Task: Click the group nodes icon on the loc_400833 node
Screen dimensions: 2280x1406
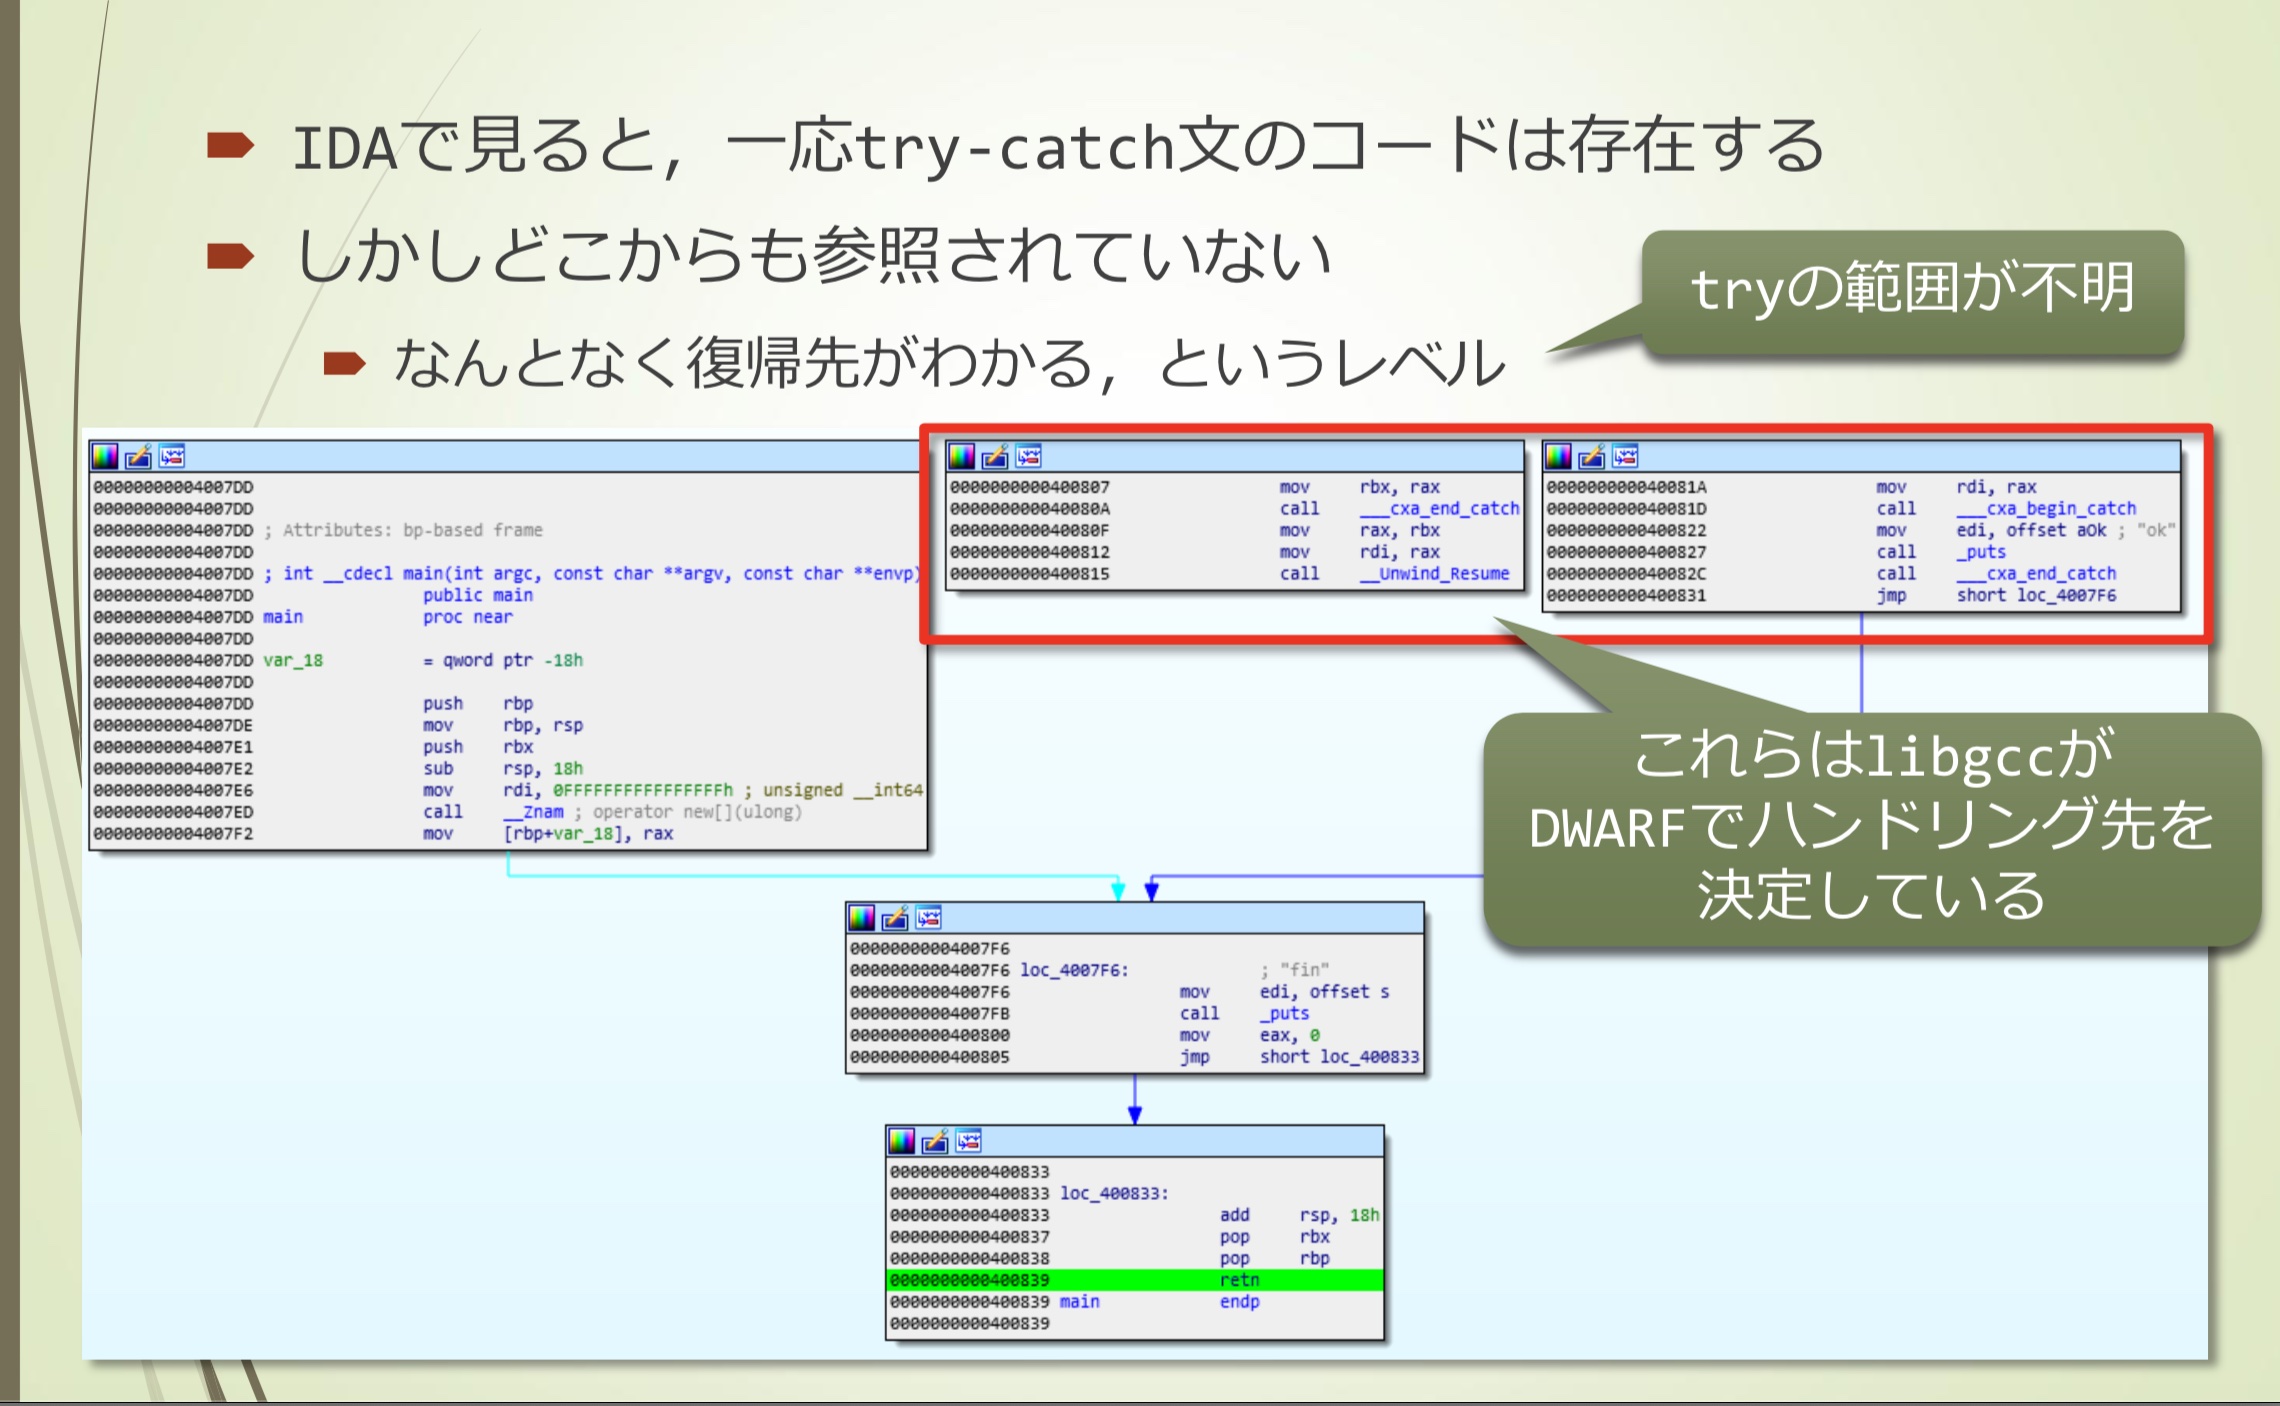Action: pos(969,1141)
